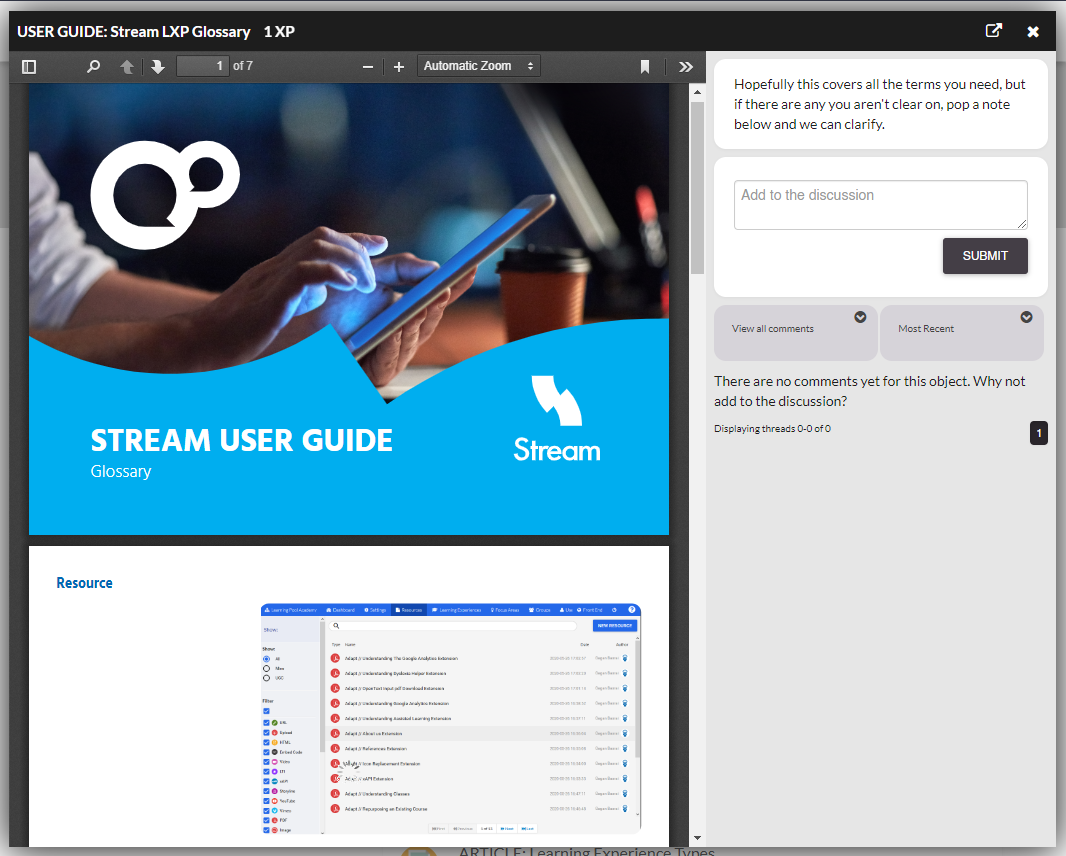Go to previous page arrow

coord(127,67)
